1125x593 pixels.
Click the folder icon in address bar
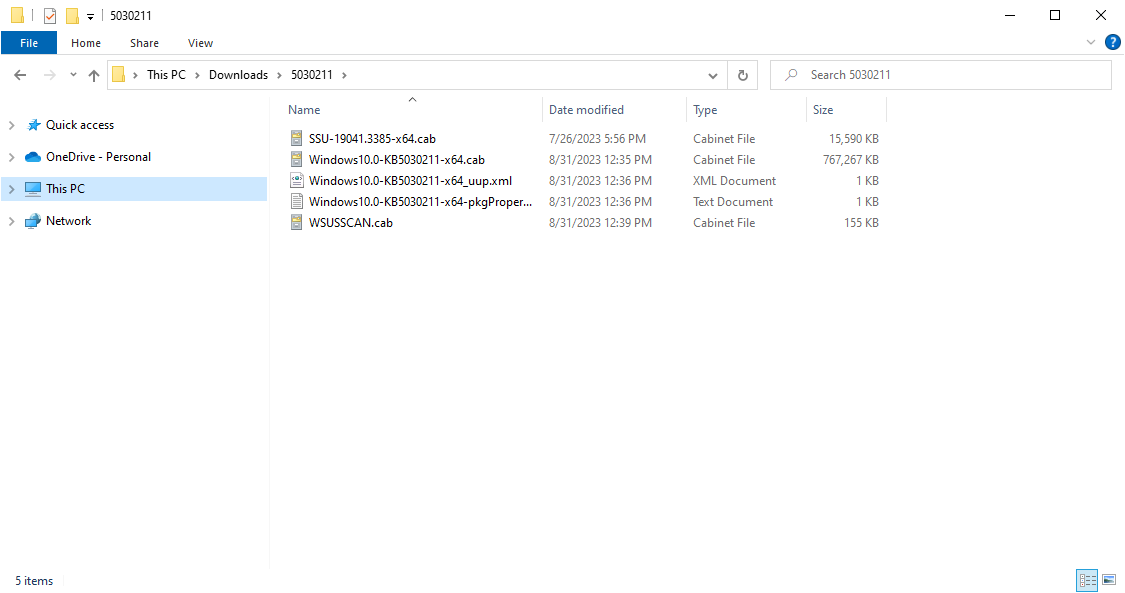click(119, 75)
